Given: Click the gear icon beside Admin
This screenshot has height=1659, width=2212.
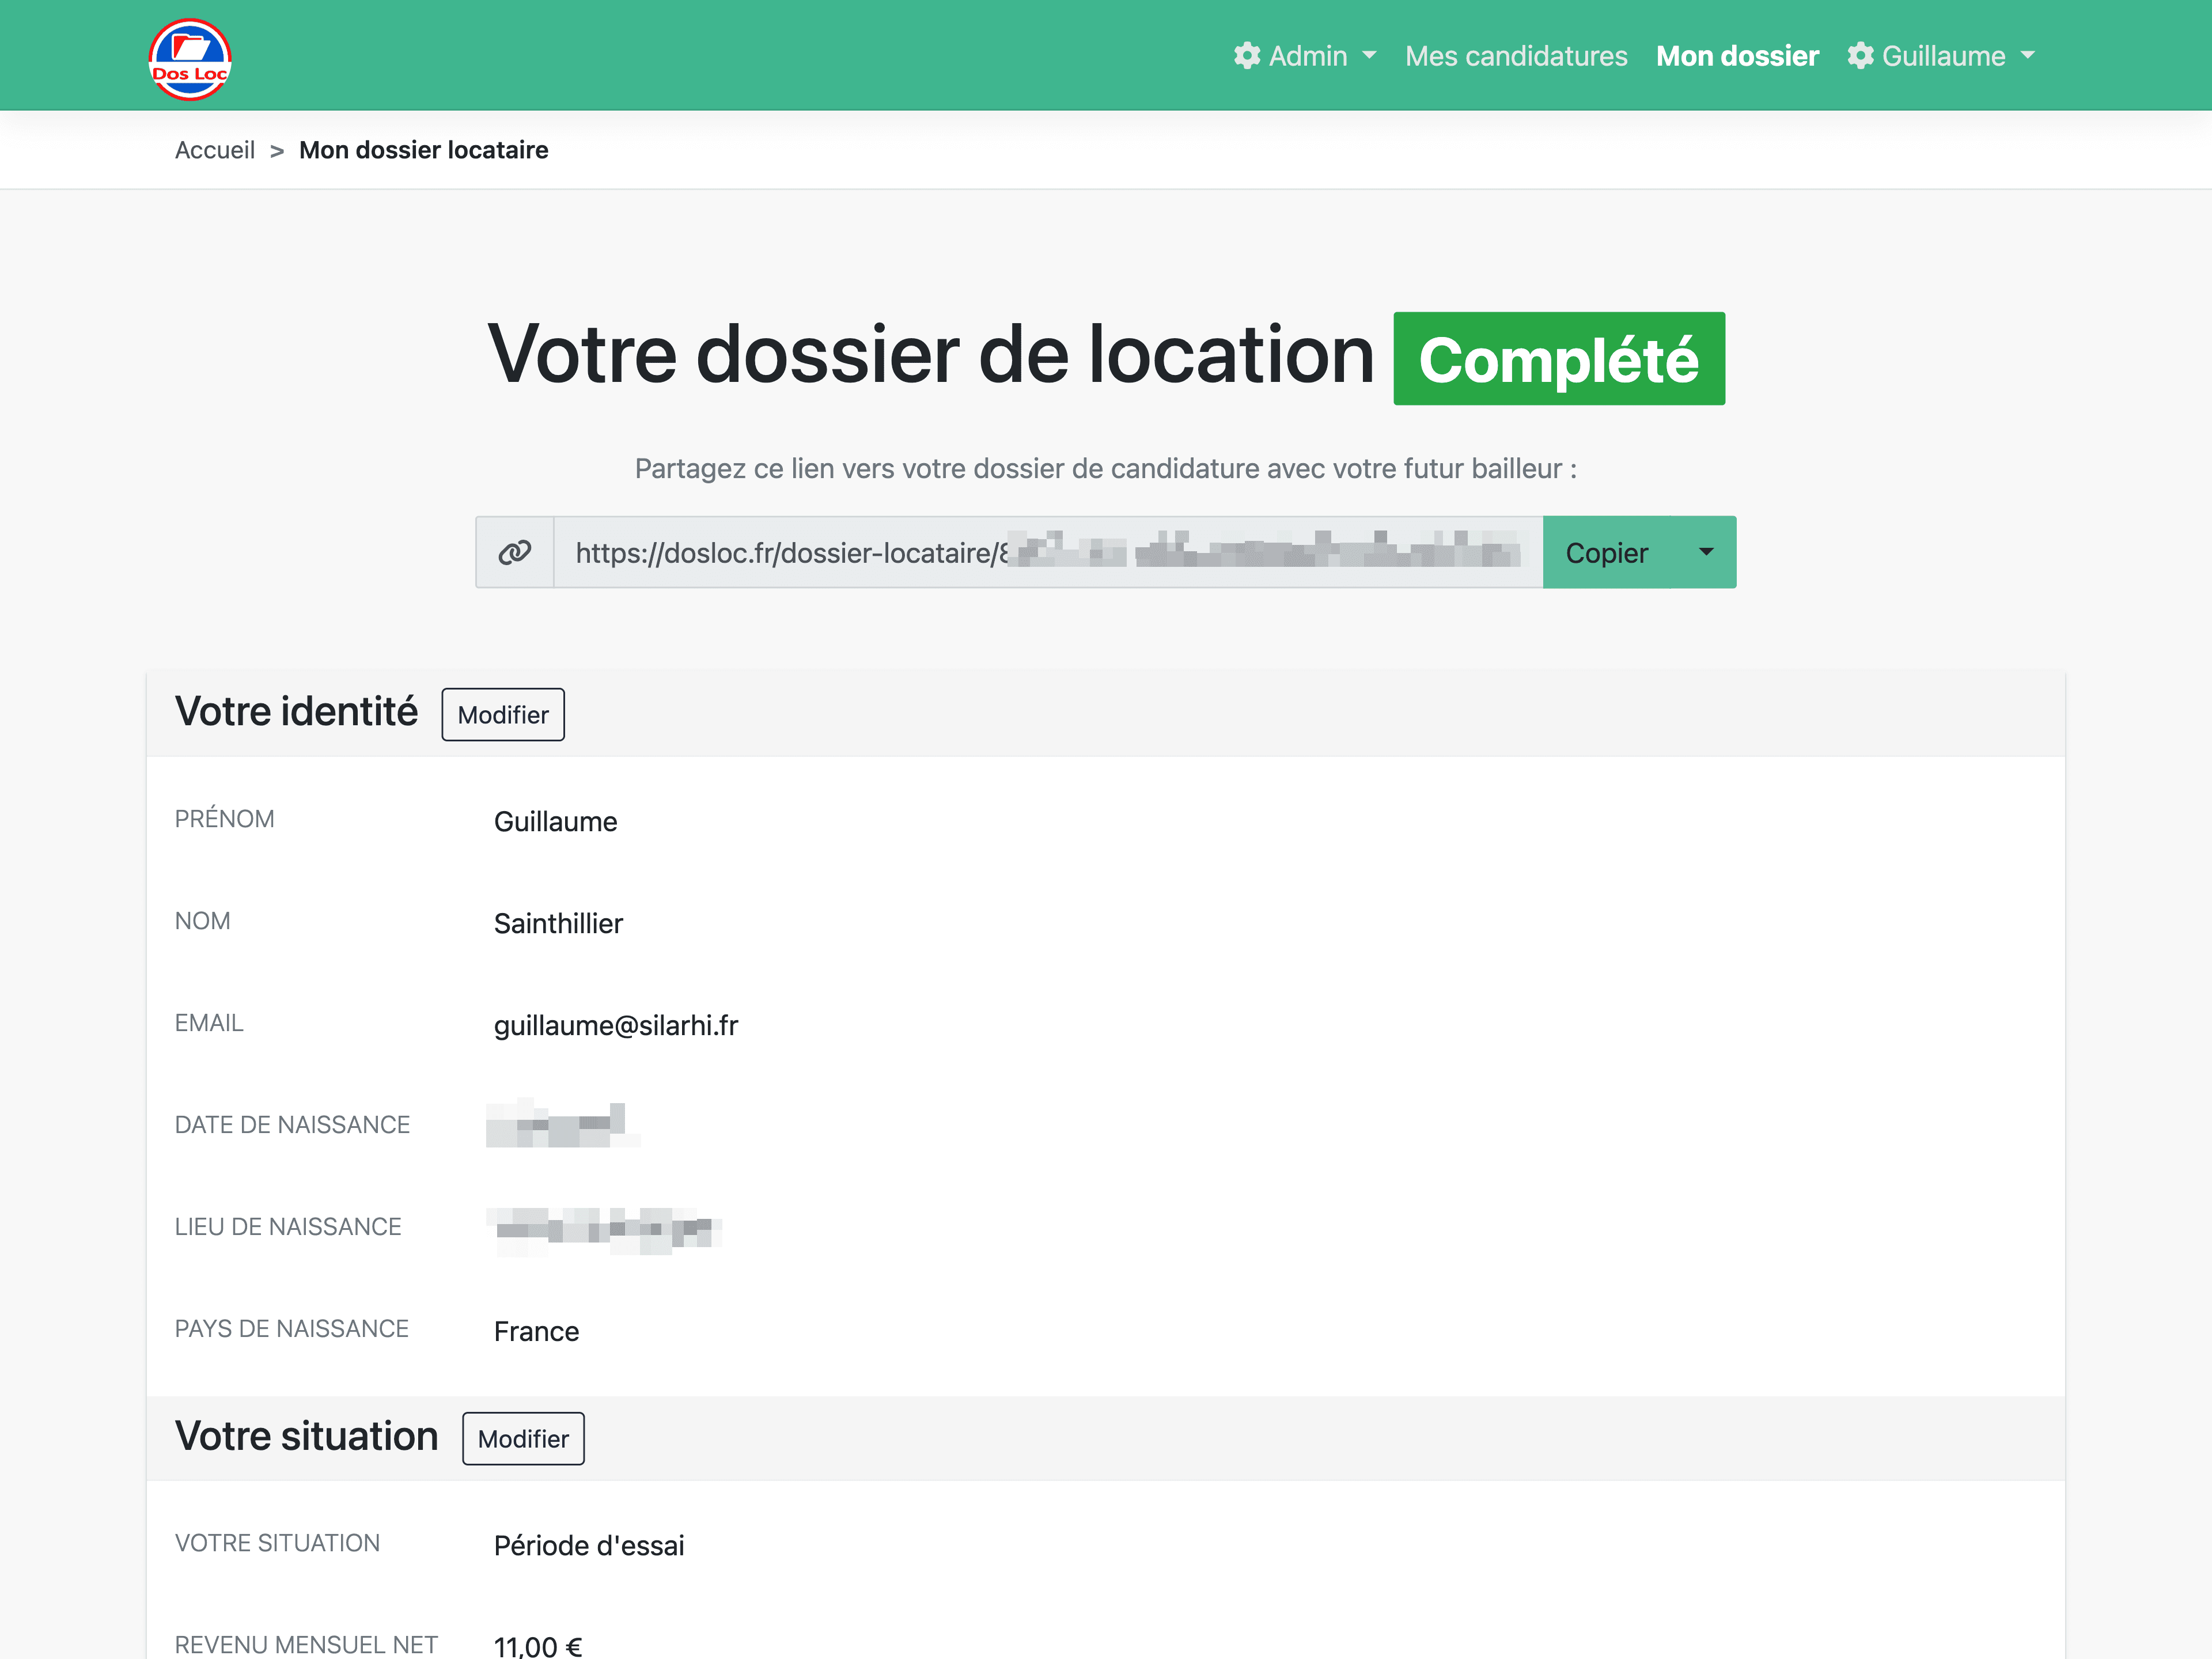Looking at the screenshot, I should pos(1247,56).
